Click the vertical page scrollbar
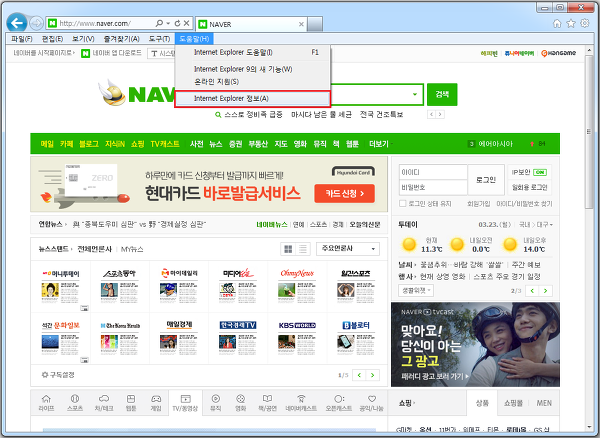600x438 pixels. 589,131
